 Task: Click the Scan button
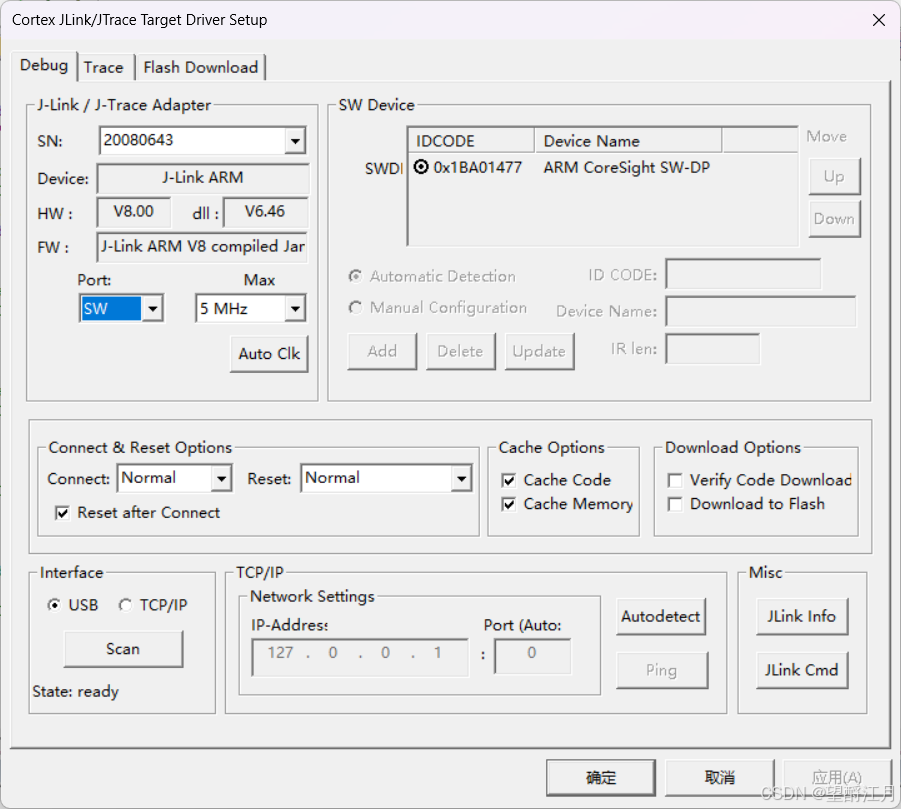pos(123,649)
